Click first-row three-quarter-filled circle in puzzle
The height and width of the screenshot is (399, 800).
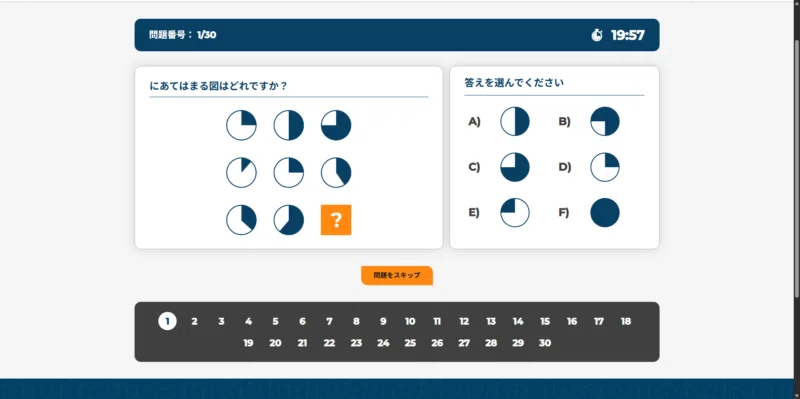click(x=336, y=125)
